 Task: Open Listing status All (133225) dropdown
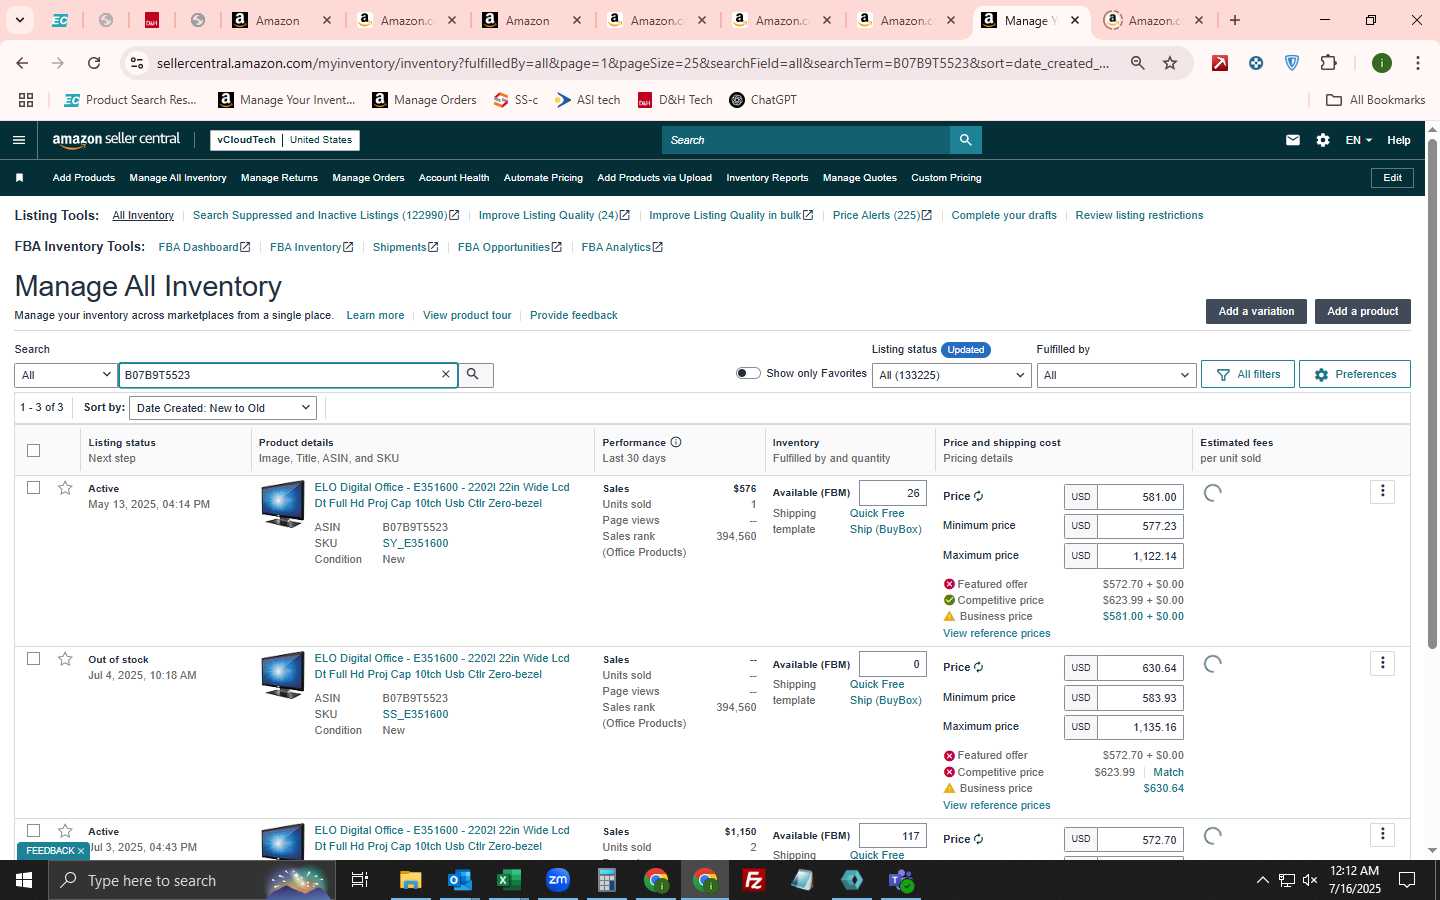[x=951, y=375]
